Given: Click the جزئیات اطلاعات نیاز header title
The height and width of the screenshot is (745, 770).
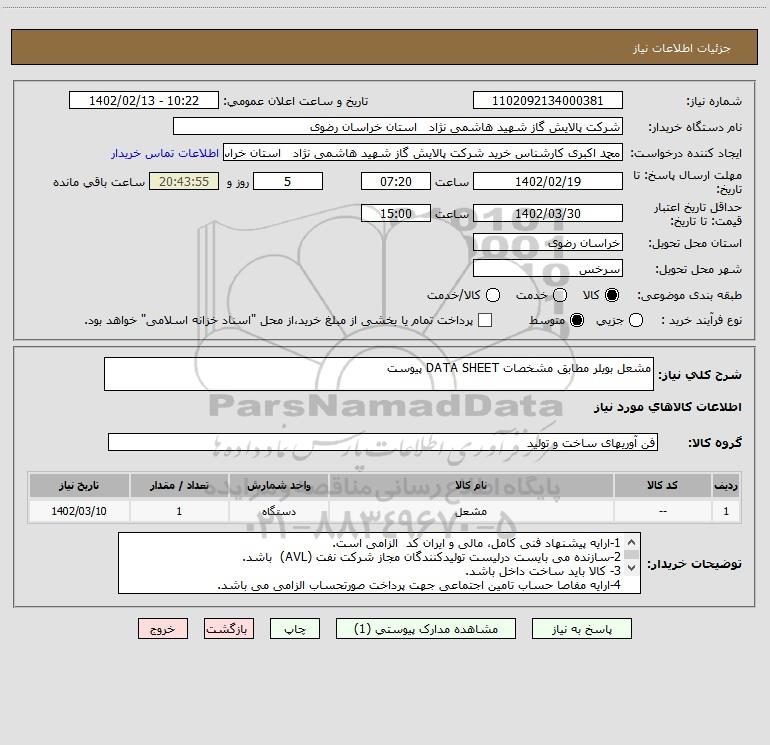Looking at the screenshot, I should (x=682, y=48).
